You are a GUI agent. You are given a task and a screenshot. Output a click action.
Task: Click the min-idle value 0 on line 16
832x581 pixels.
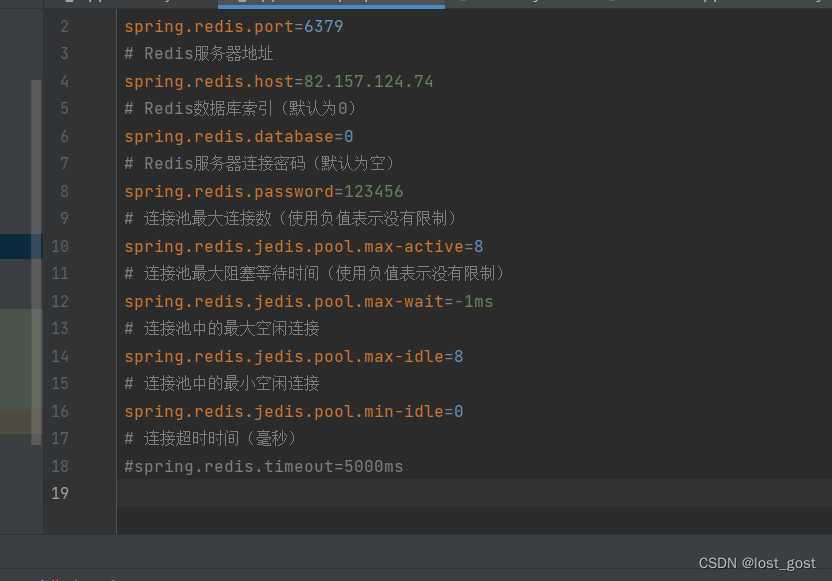458,410
